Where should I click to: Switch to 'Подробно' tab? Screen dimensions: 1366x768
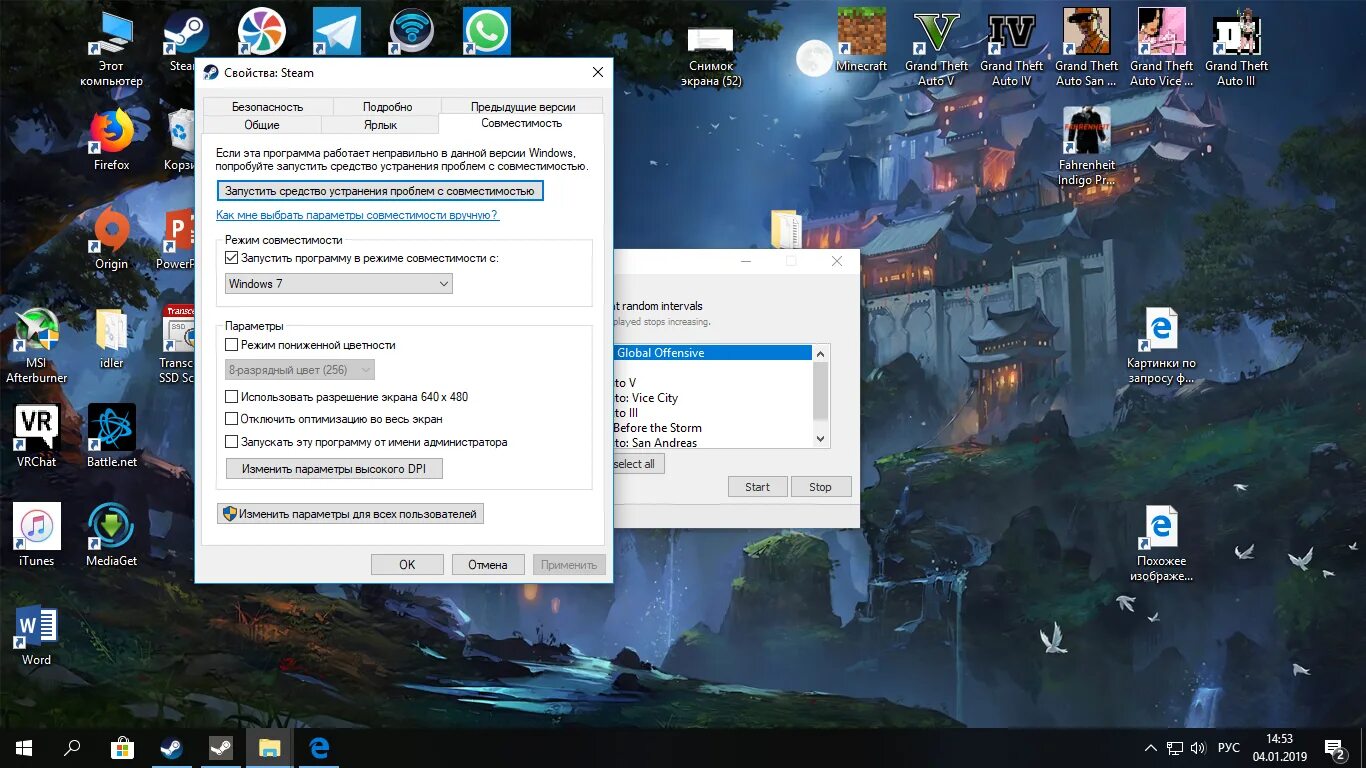387,107
